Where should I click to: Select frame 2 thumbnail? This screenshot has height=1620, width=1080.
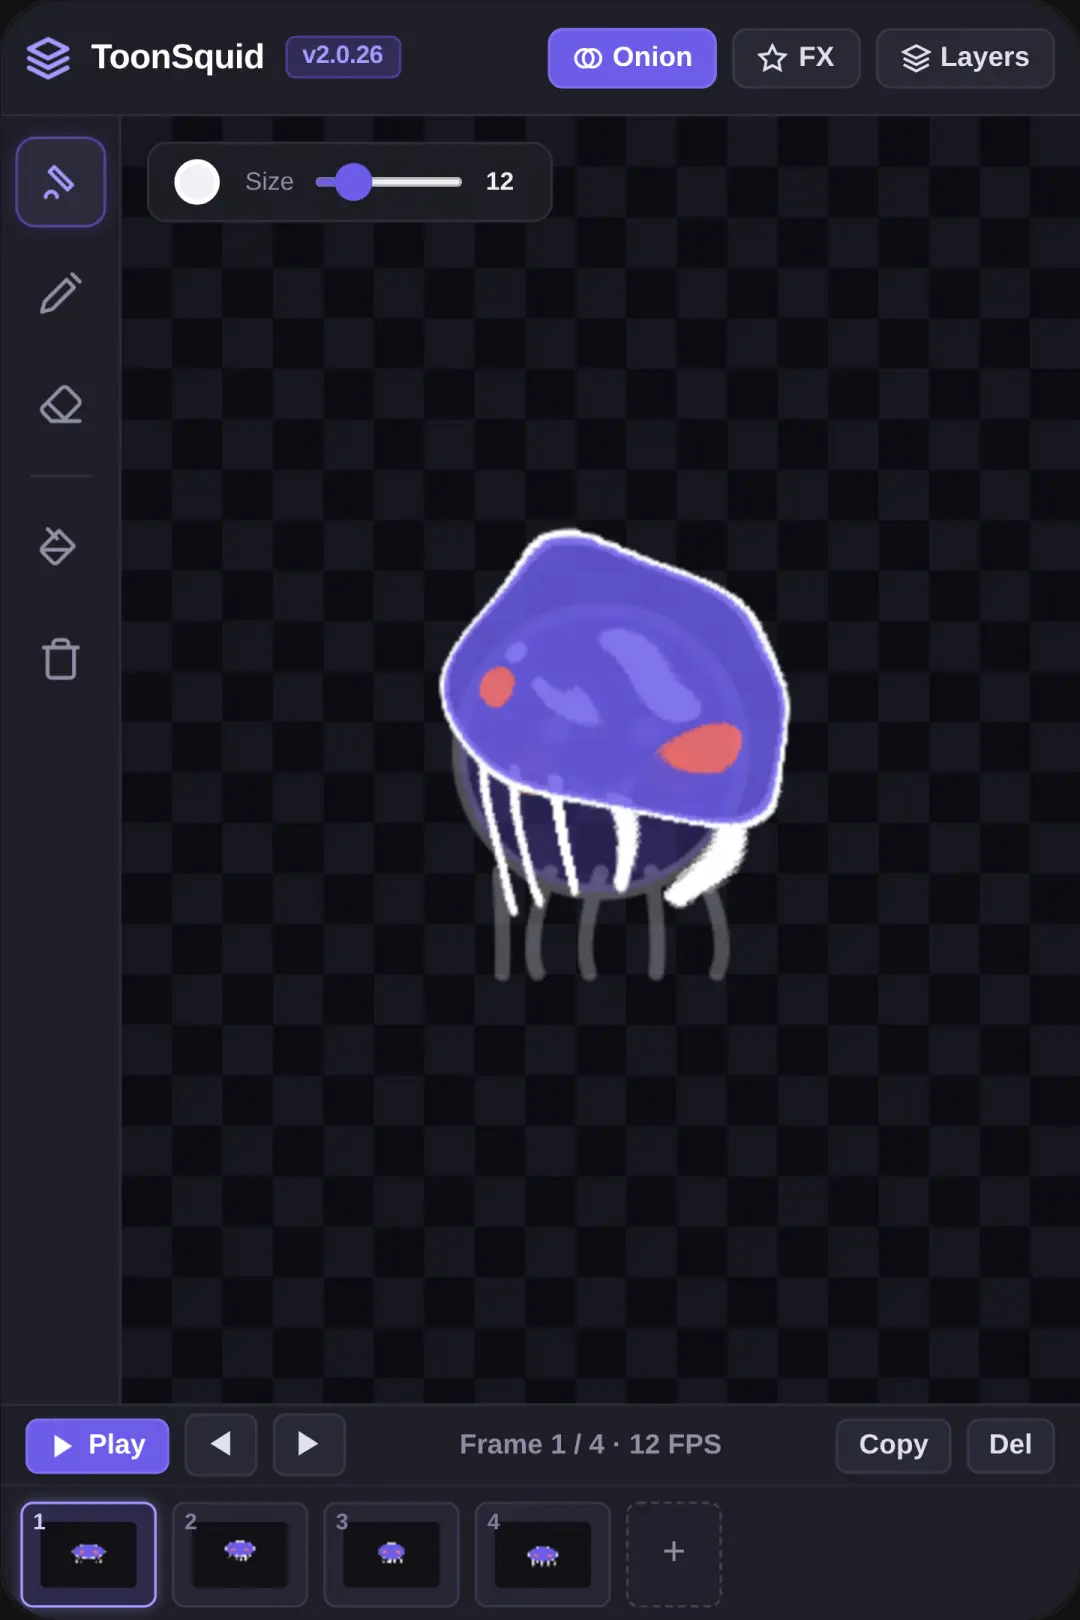click(240, 1554)
